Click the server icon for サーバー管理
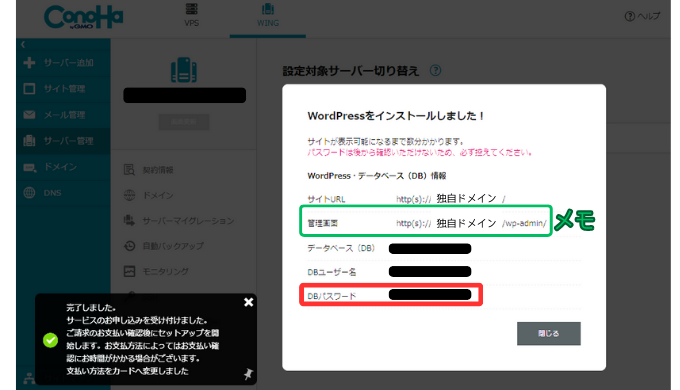The image size is (680, 390). [29, 141]
